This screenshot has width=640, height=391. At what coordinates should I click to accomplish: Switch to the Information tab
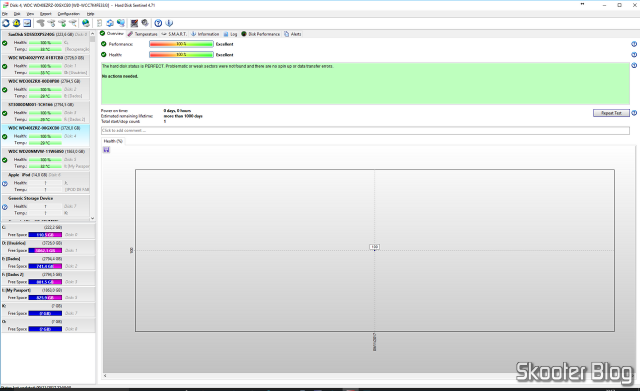tap(205, 34)
